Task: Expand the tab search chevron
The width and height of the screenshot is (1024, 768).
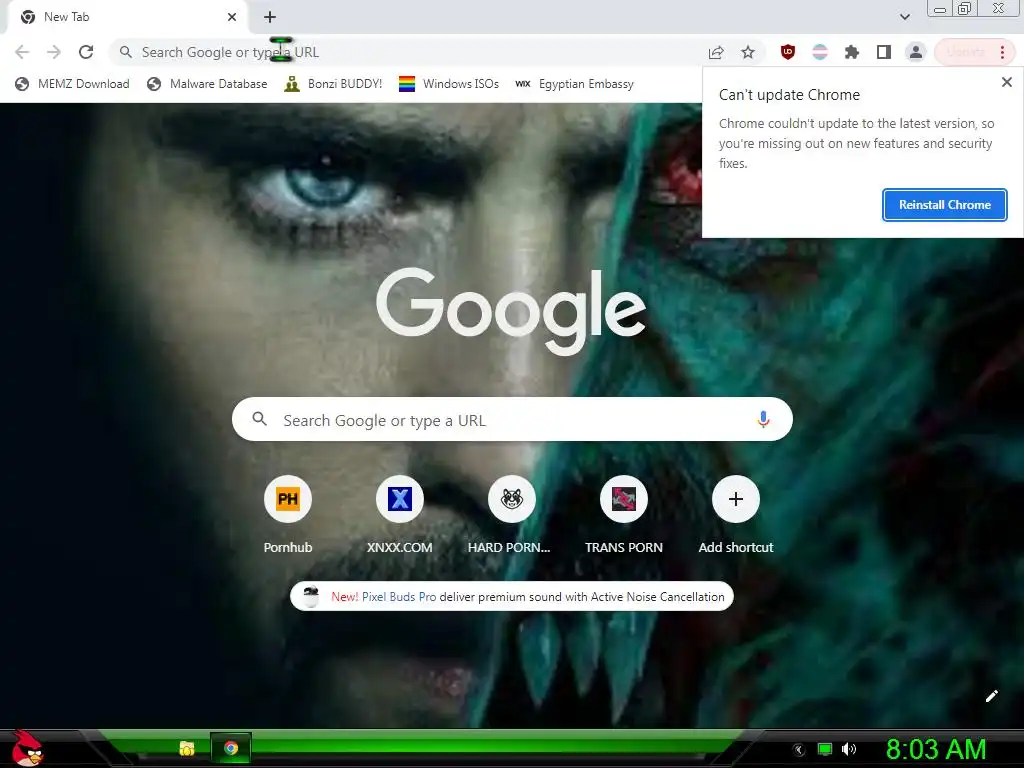Action: pos(904,17)
